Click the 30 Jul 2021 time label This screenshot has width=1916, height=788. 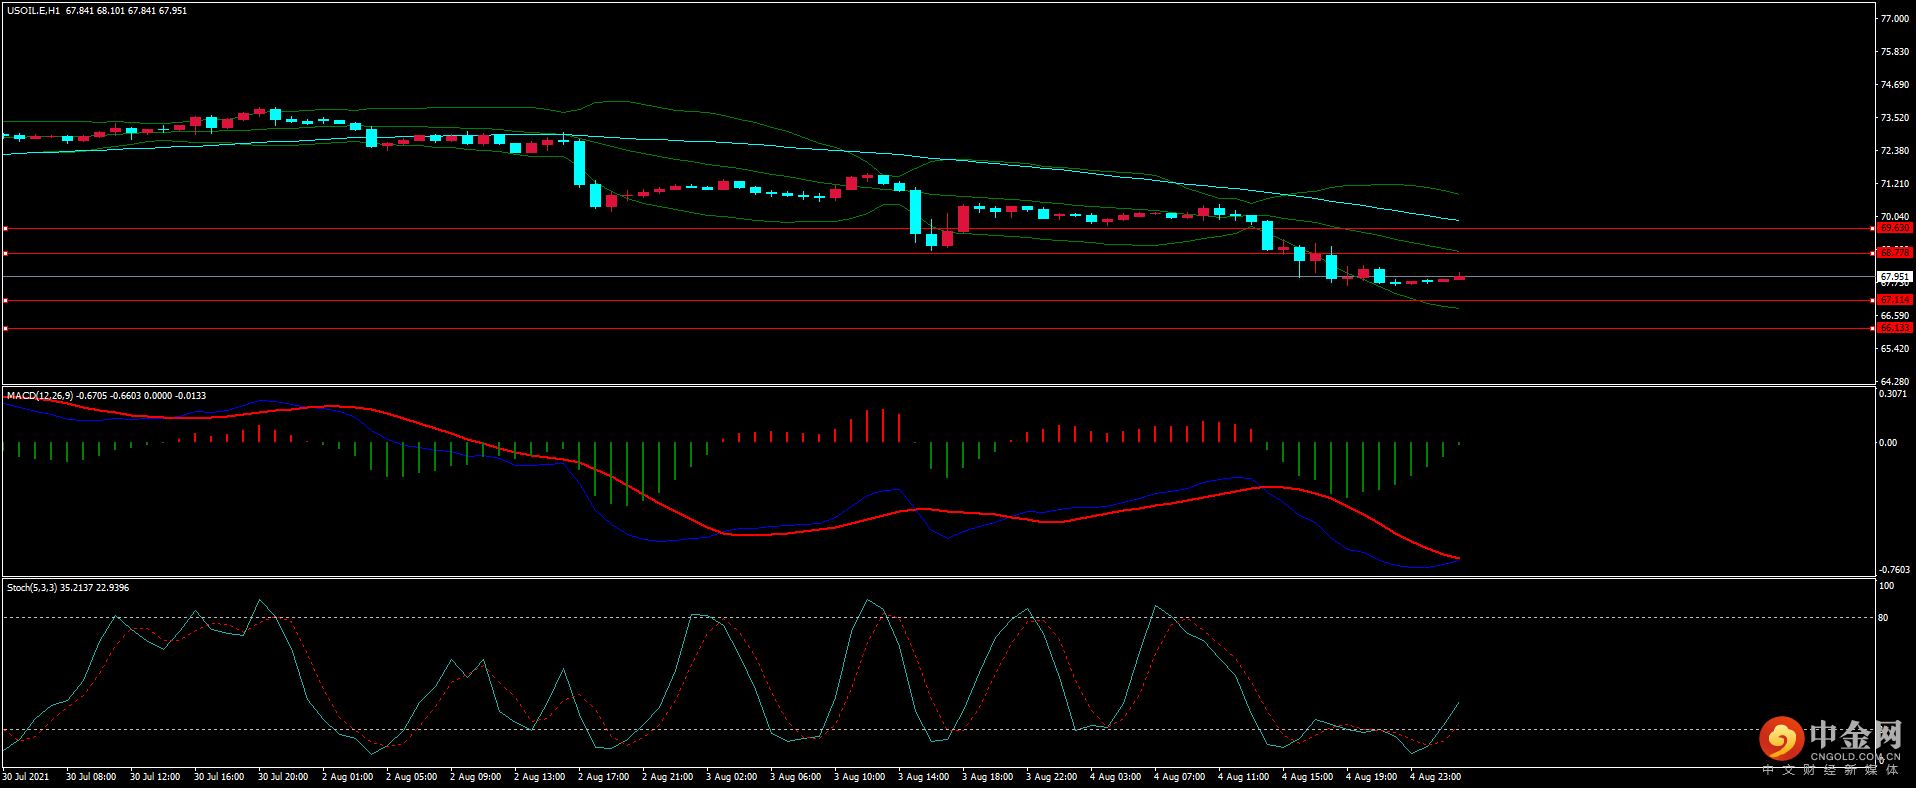coord(26,777)
